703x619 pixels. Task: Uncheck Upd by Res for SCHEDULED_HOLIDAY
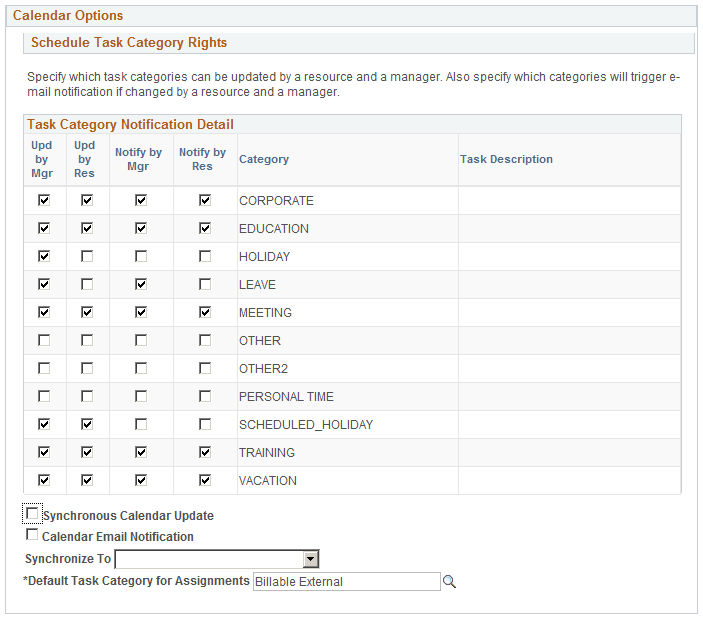[87, 424]
